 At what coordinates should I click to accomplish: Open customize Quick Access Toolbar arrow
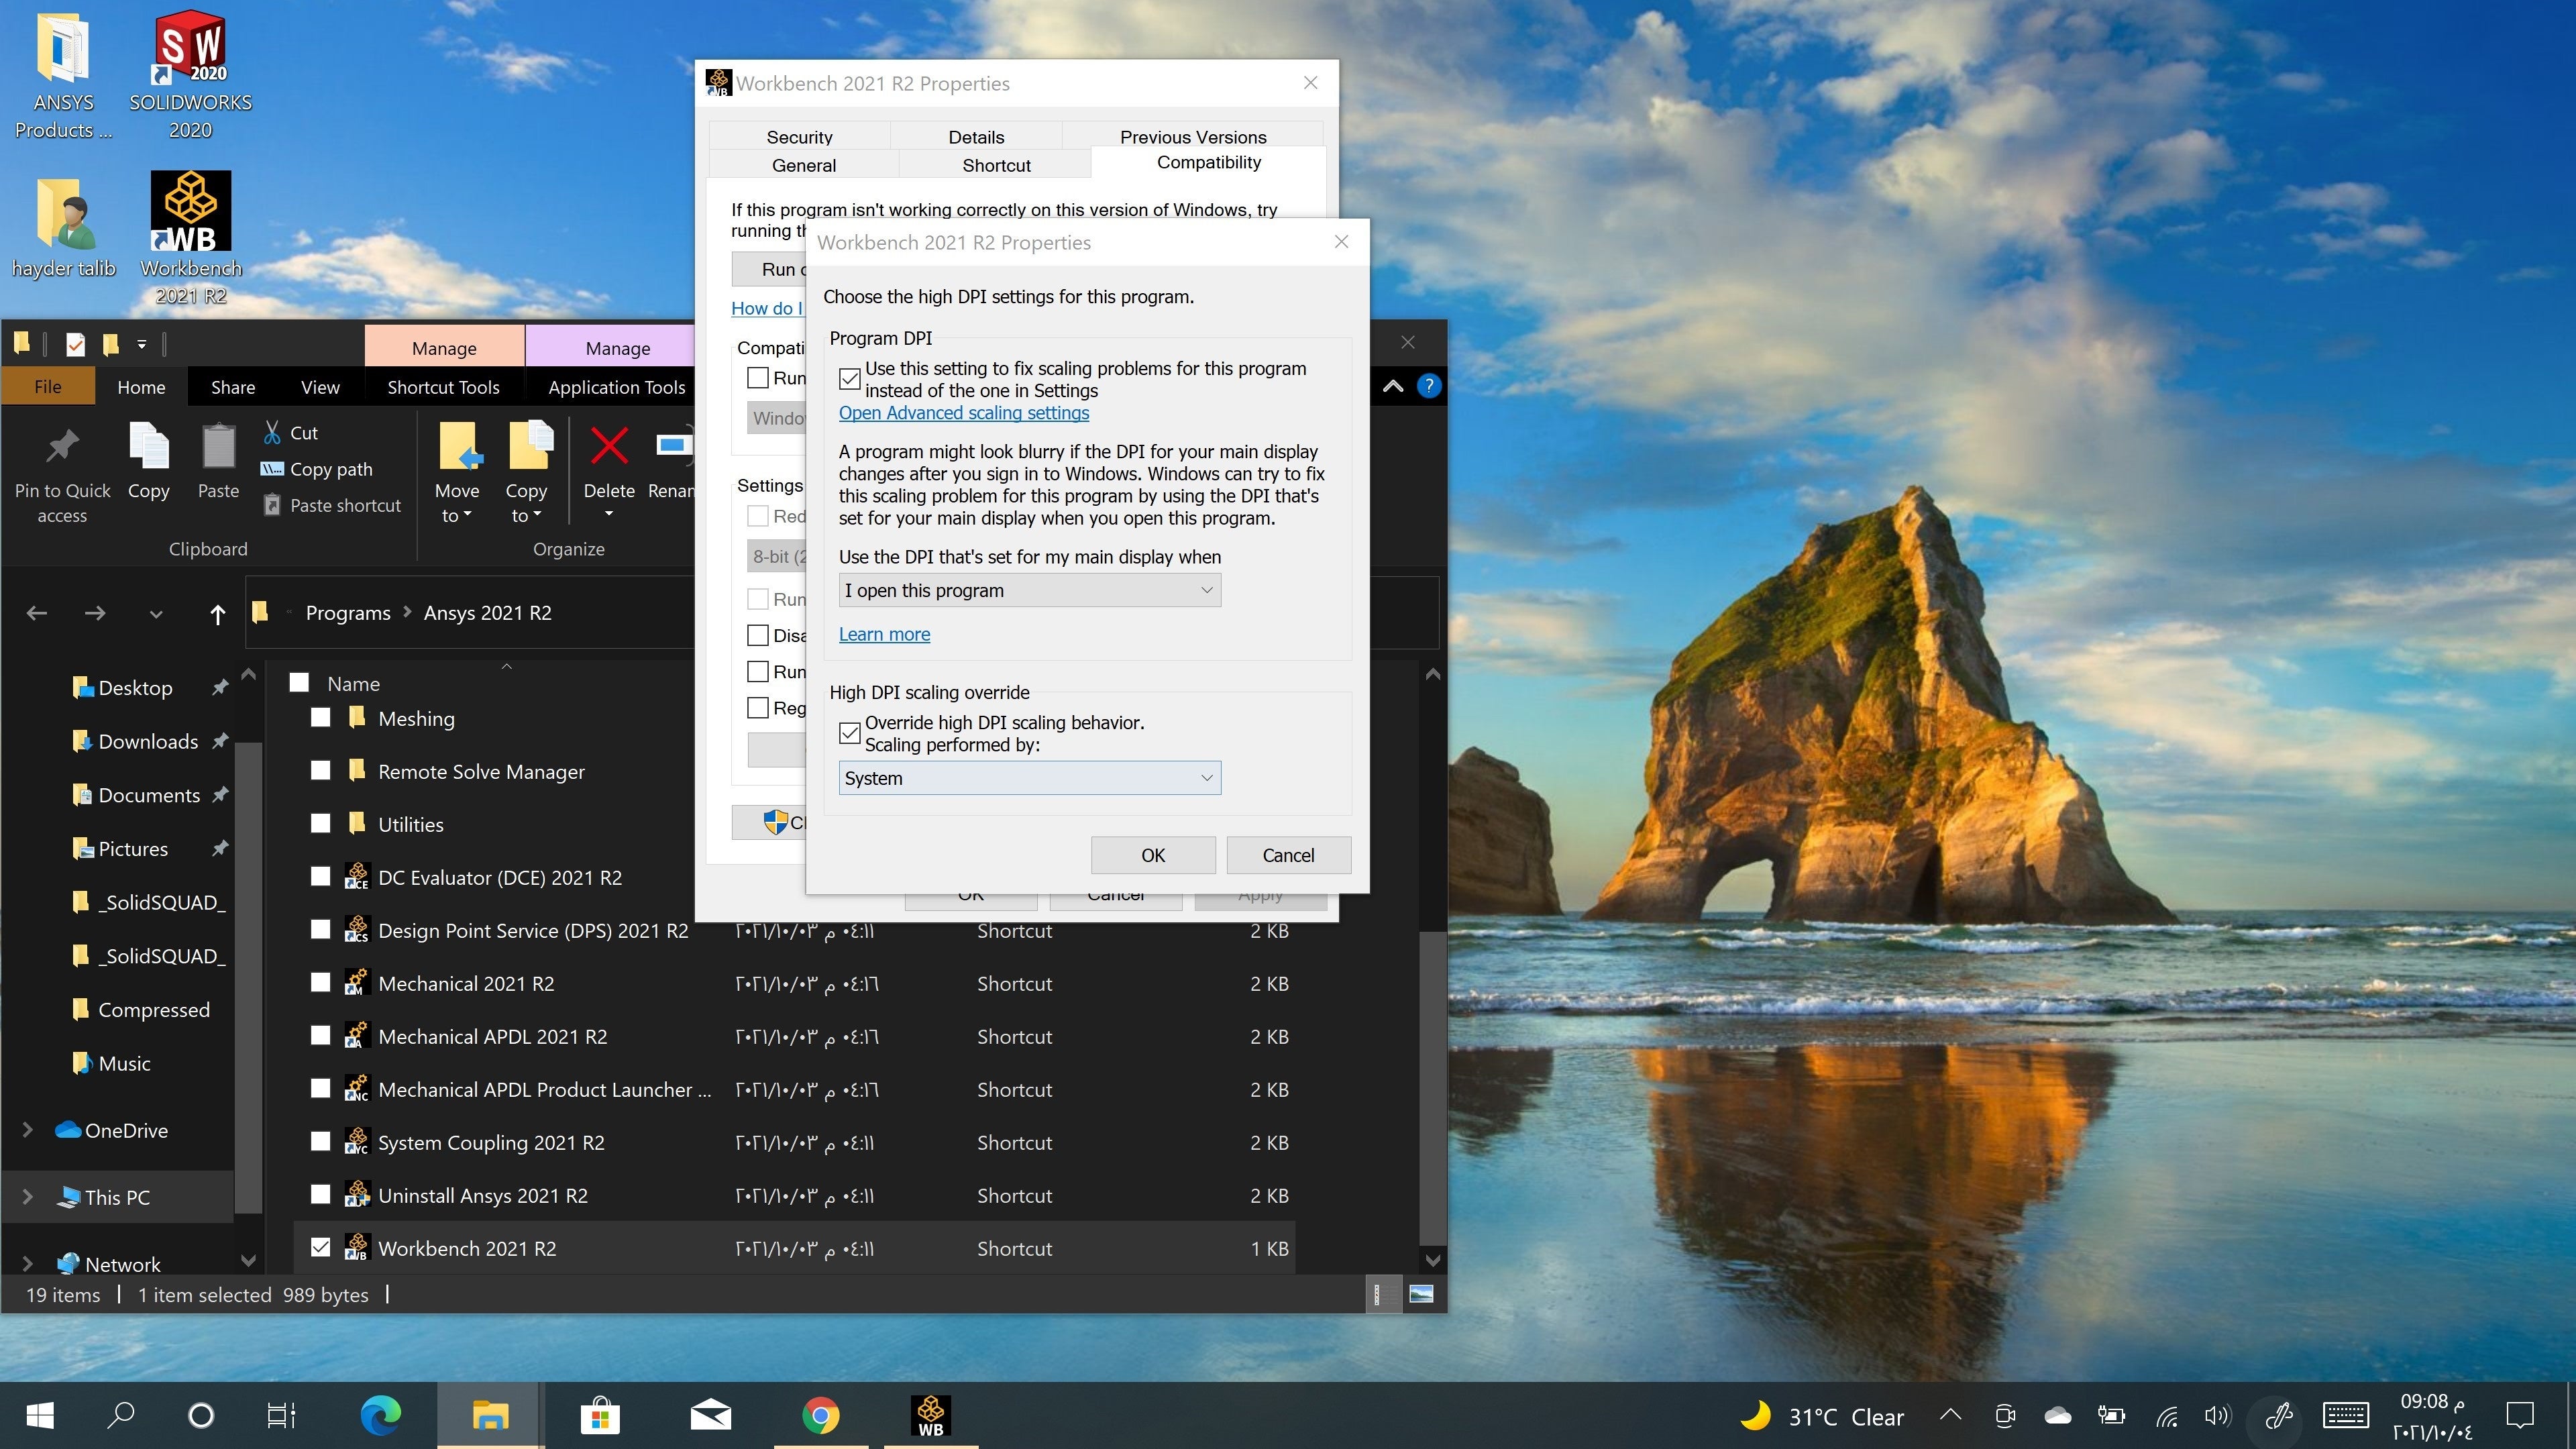(x=142, y=344)
